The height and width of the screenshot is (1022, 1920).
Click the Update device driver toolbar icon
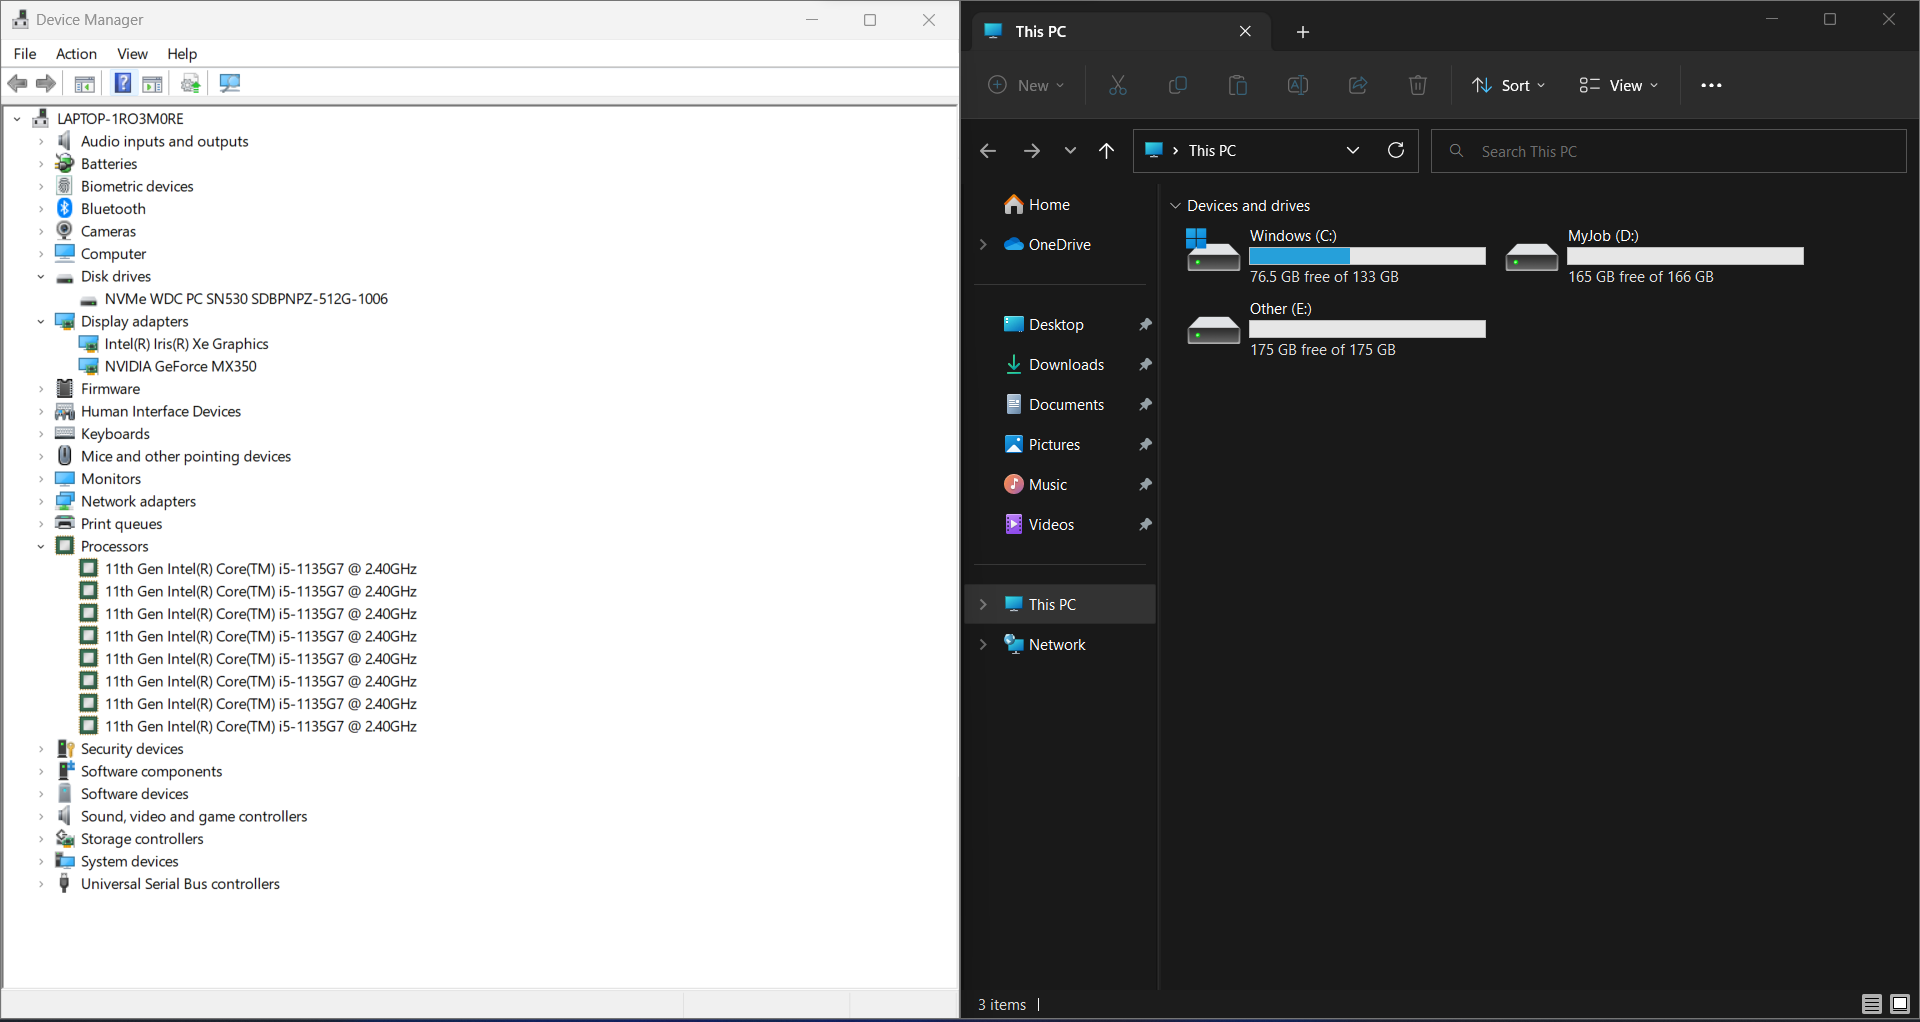[x=190, y=83]
